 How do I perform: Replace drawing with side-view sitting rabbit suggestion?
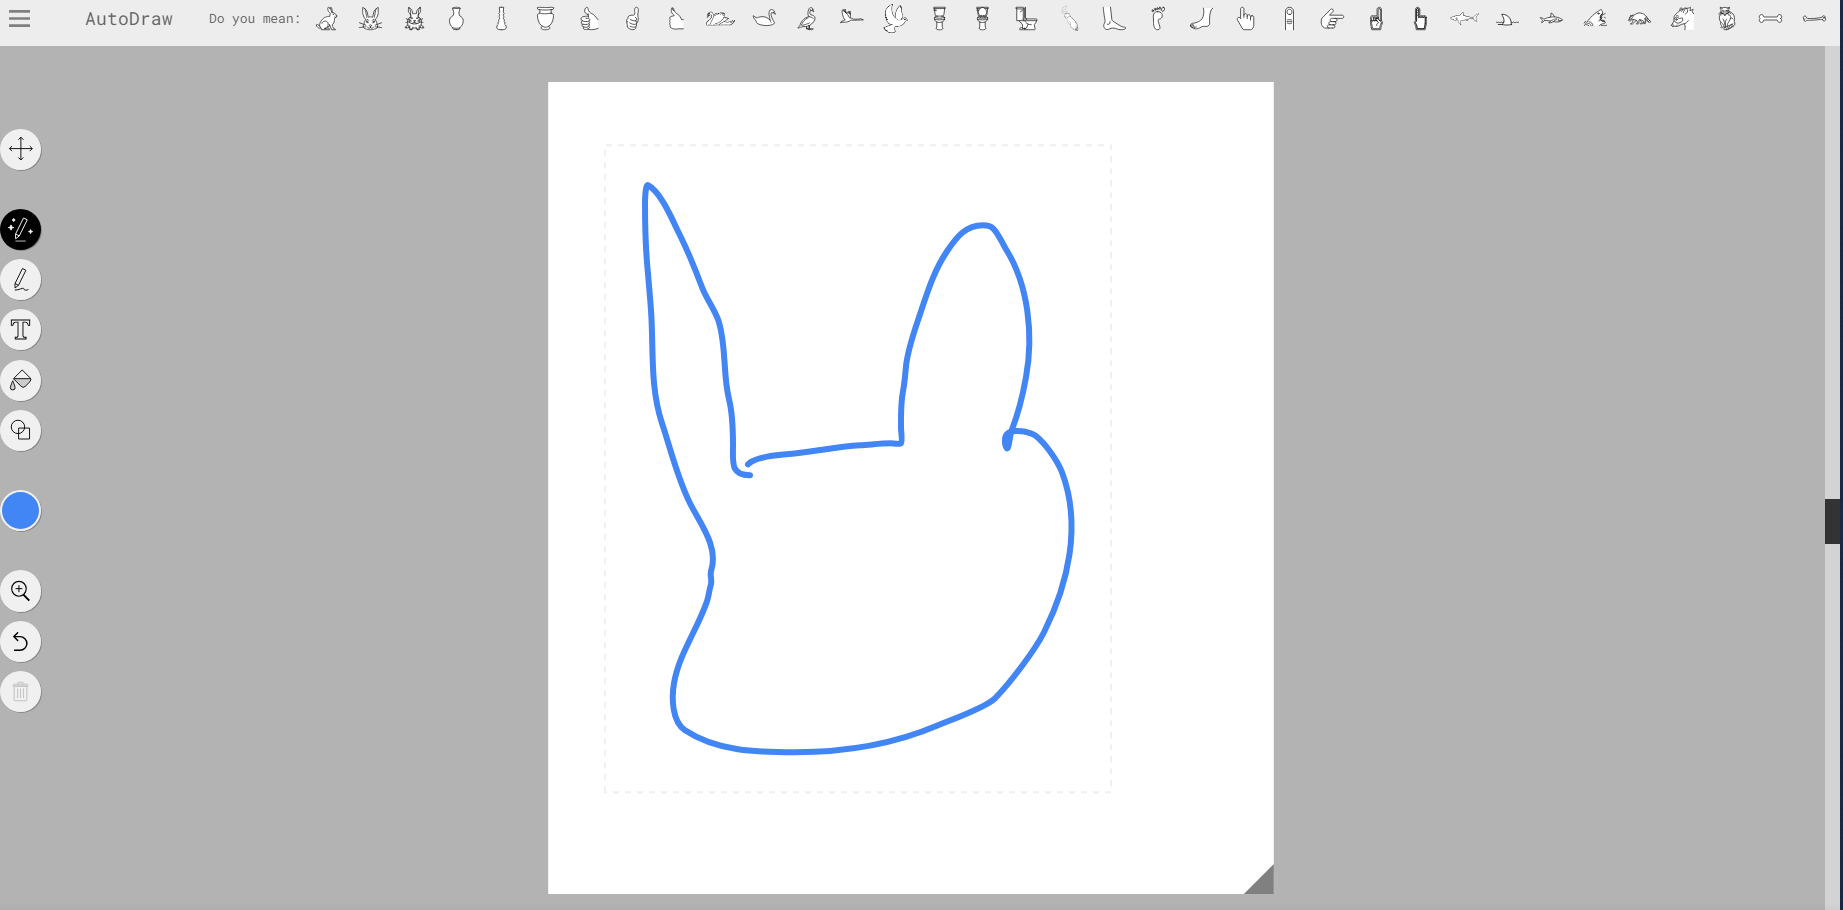point(327,19)
